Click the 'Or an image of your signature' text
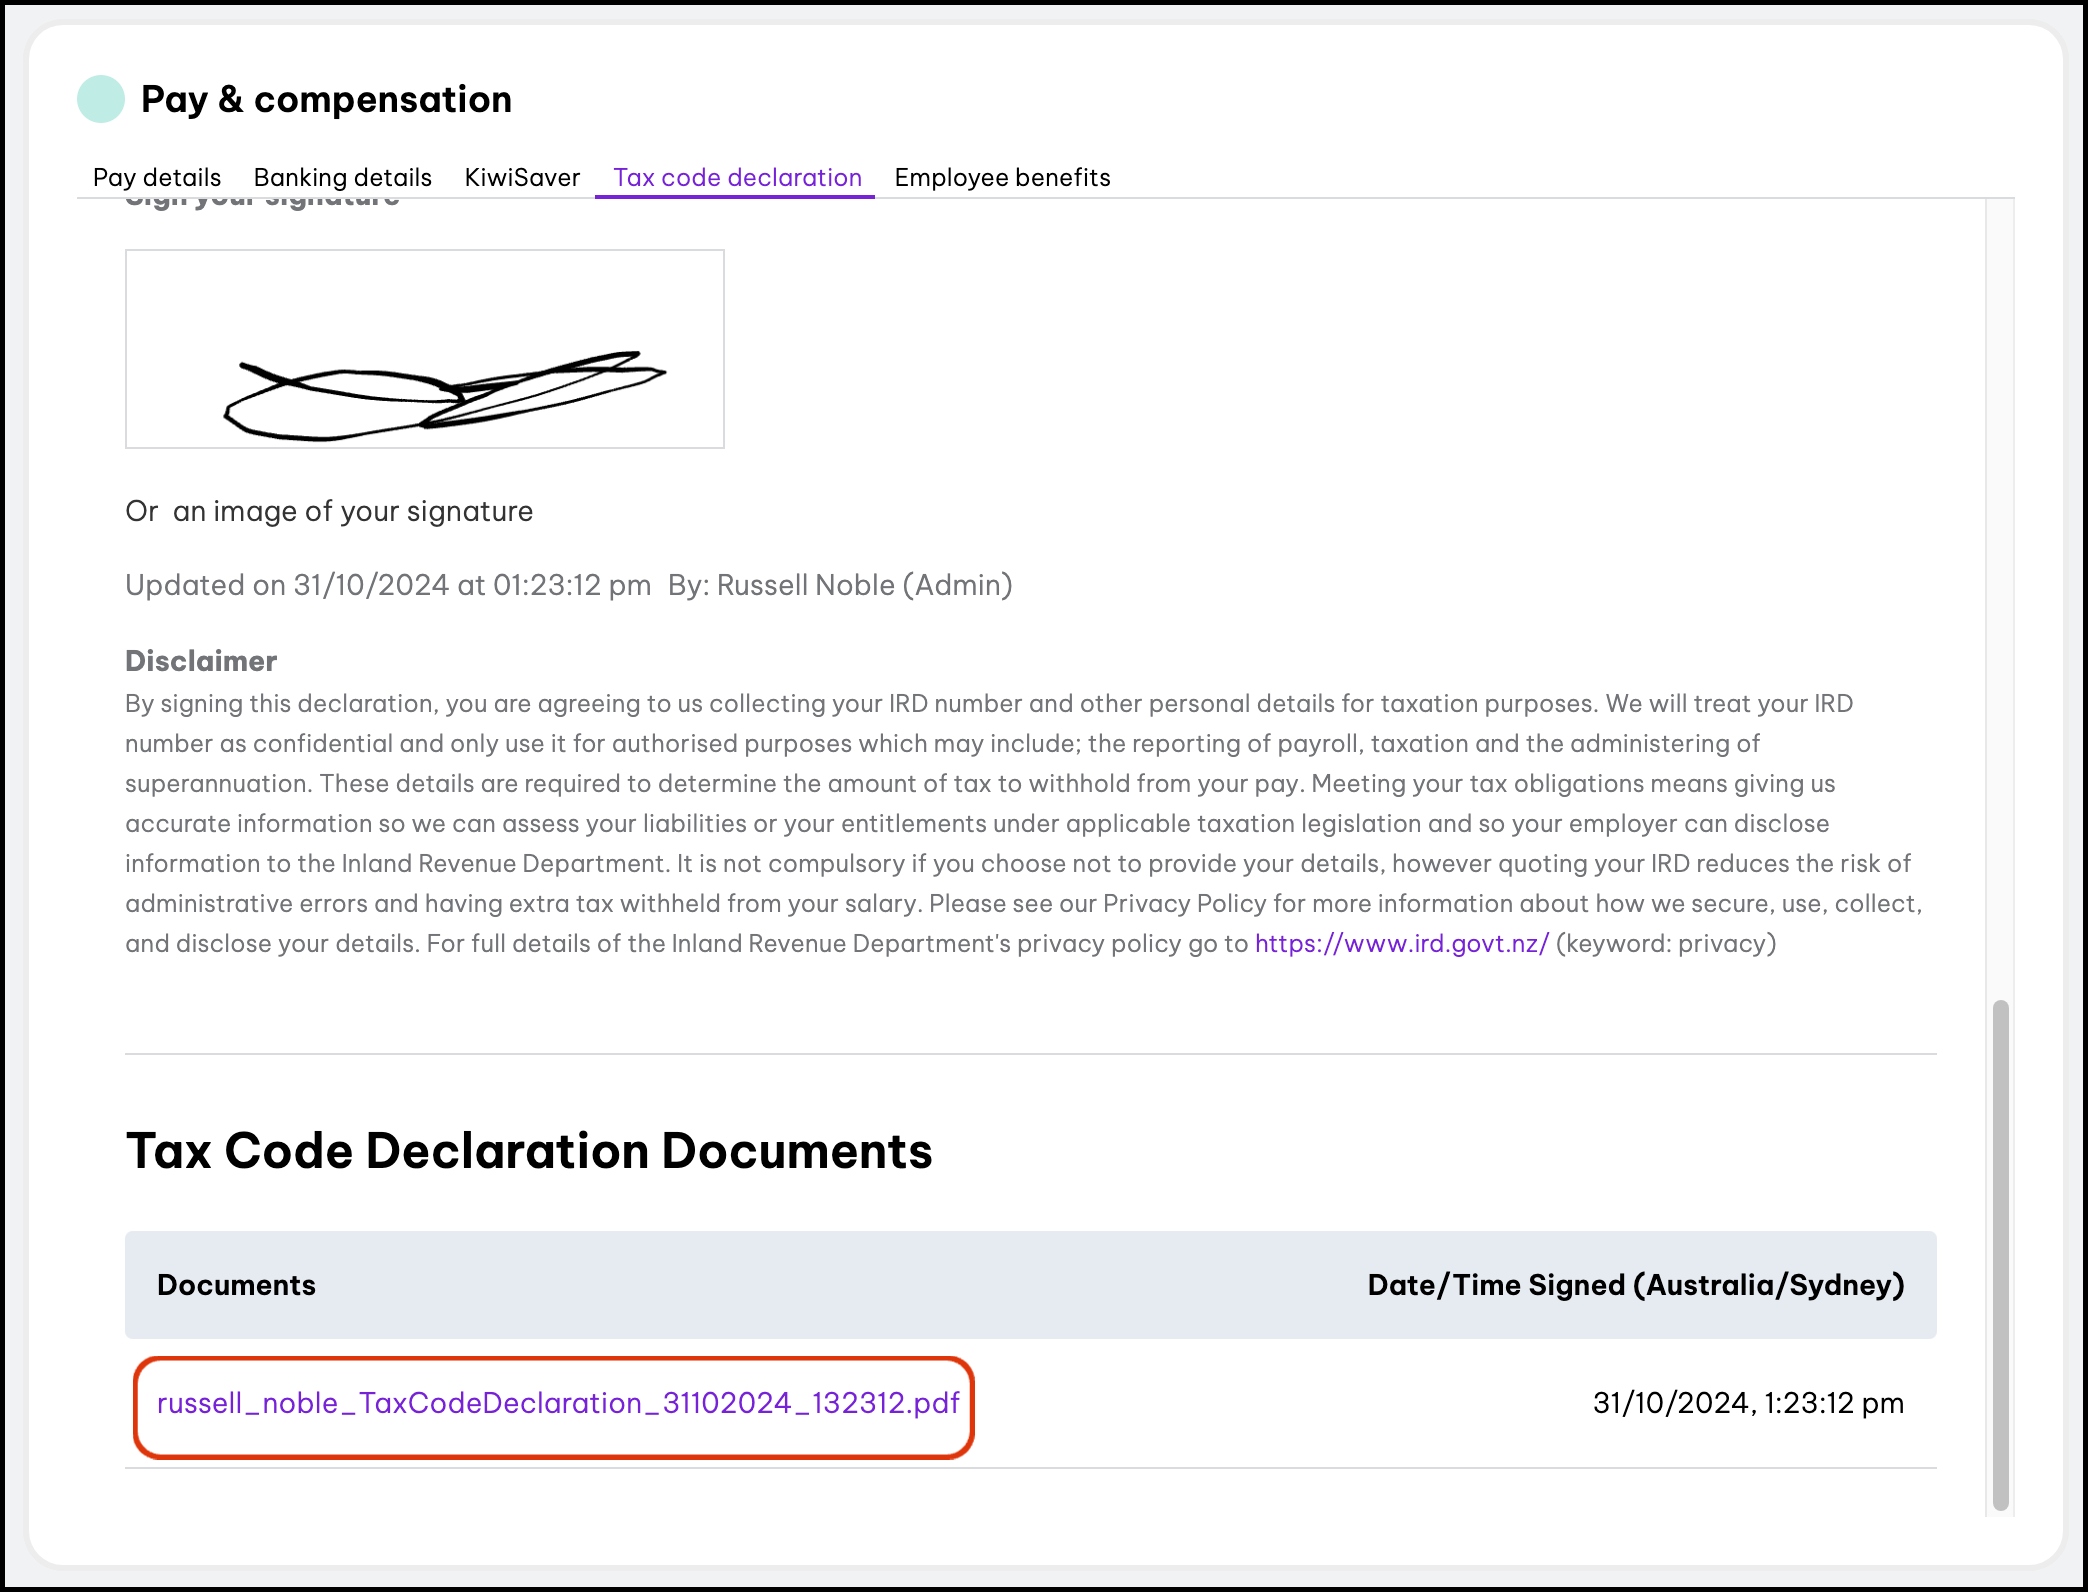The width and height of the screenshot is (2088, 1592). tap(329, 511)
